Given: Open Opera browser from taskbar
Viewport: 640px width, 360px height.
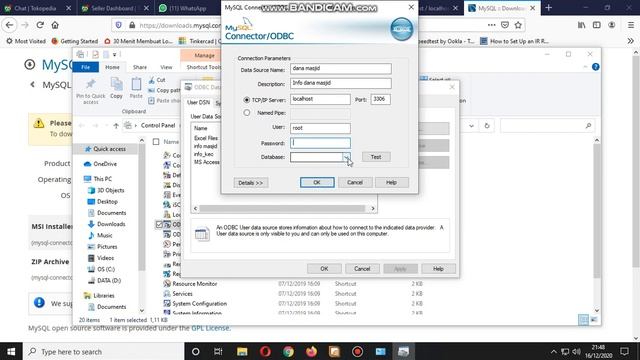Looking at the screenshot, I should [x=265, y=351].
